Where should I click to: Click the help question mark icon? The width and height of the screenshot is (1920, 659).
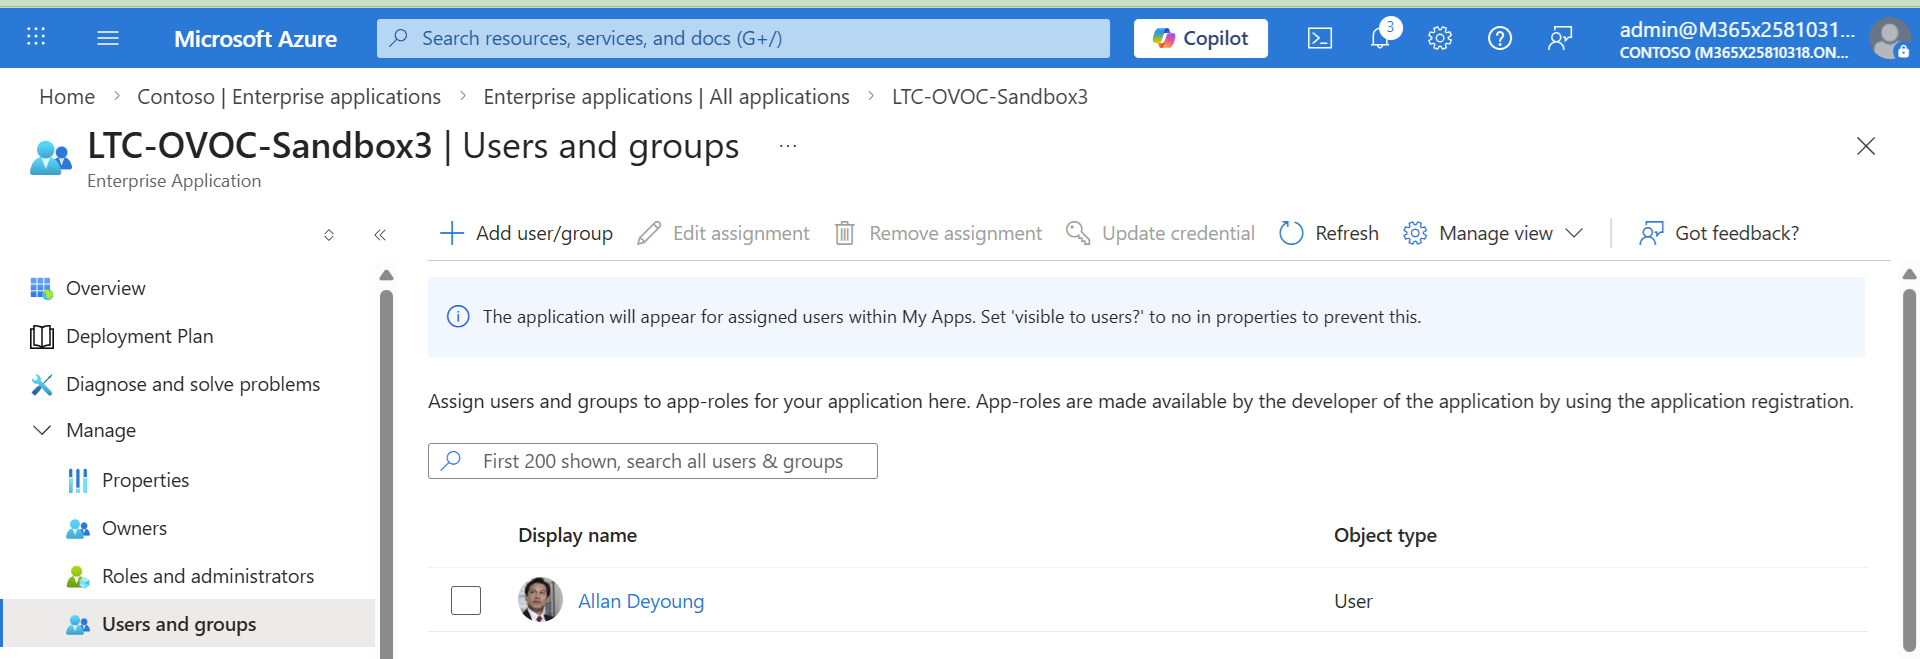pyautogui.click(x=1499, y=38)
